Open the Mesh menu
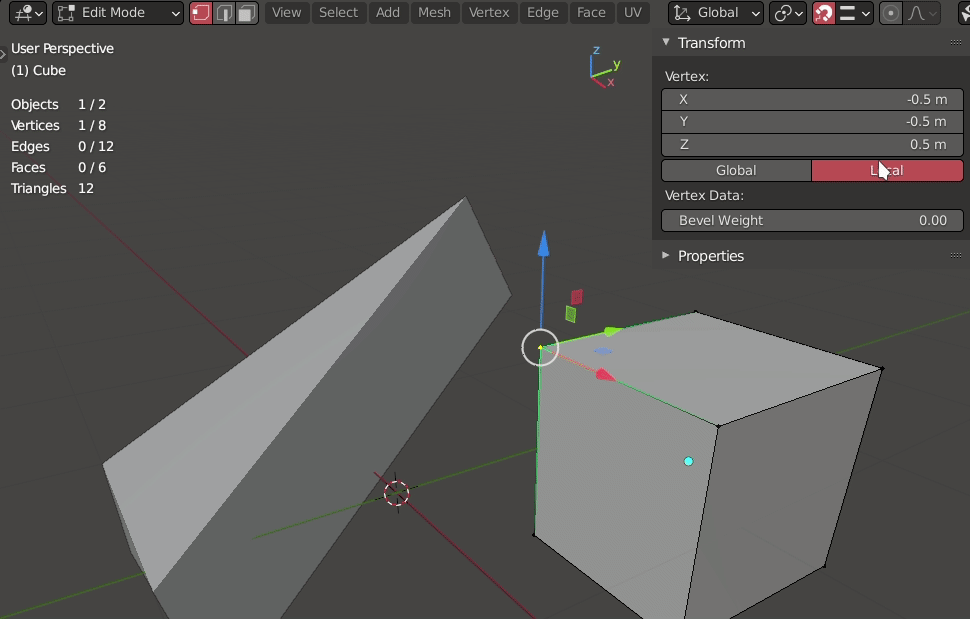Image resolution: width=970 pixels, height=619 pixels. [x=434, y=13]
